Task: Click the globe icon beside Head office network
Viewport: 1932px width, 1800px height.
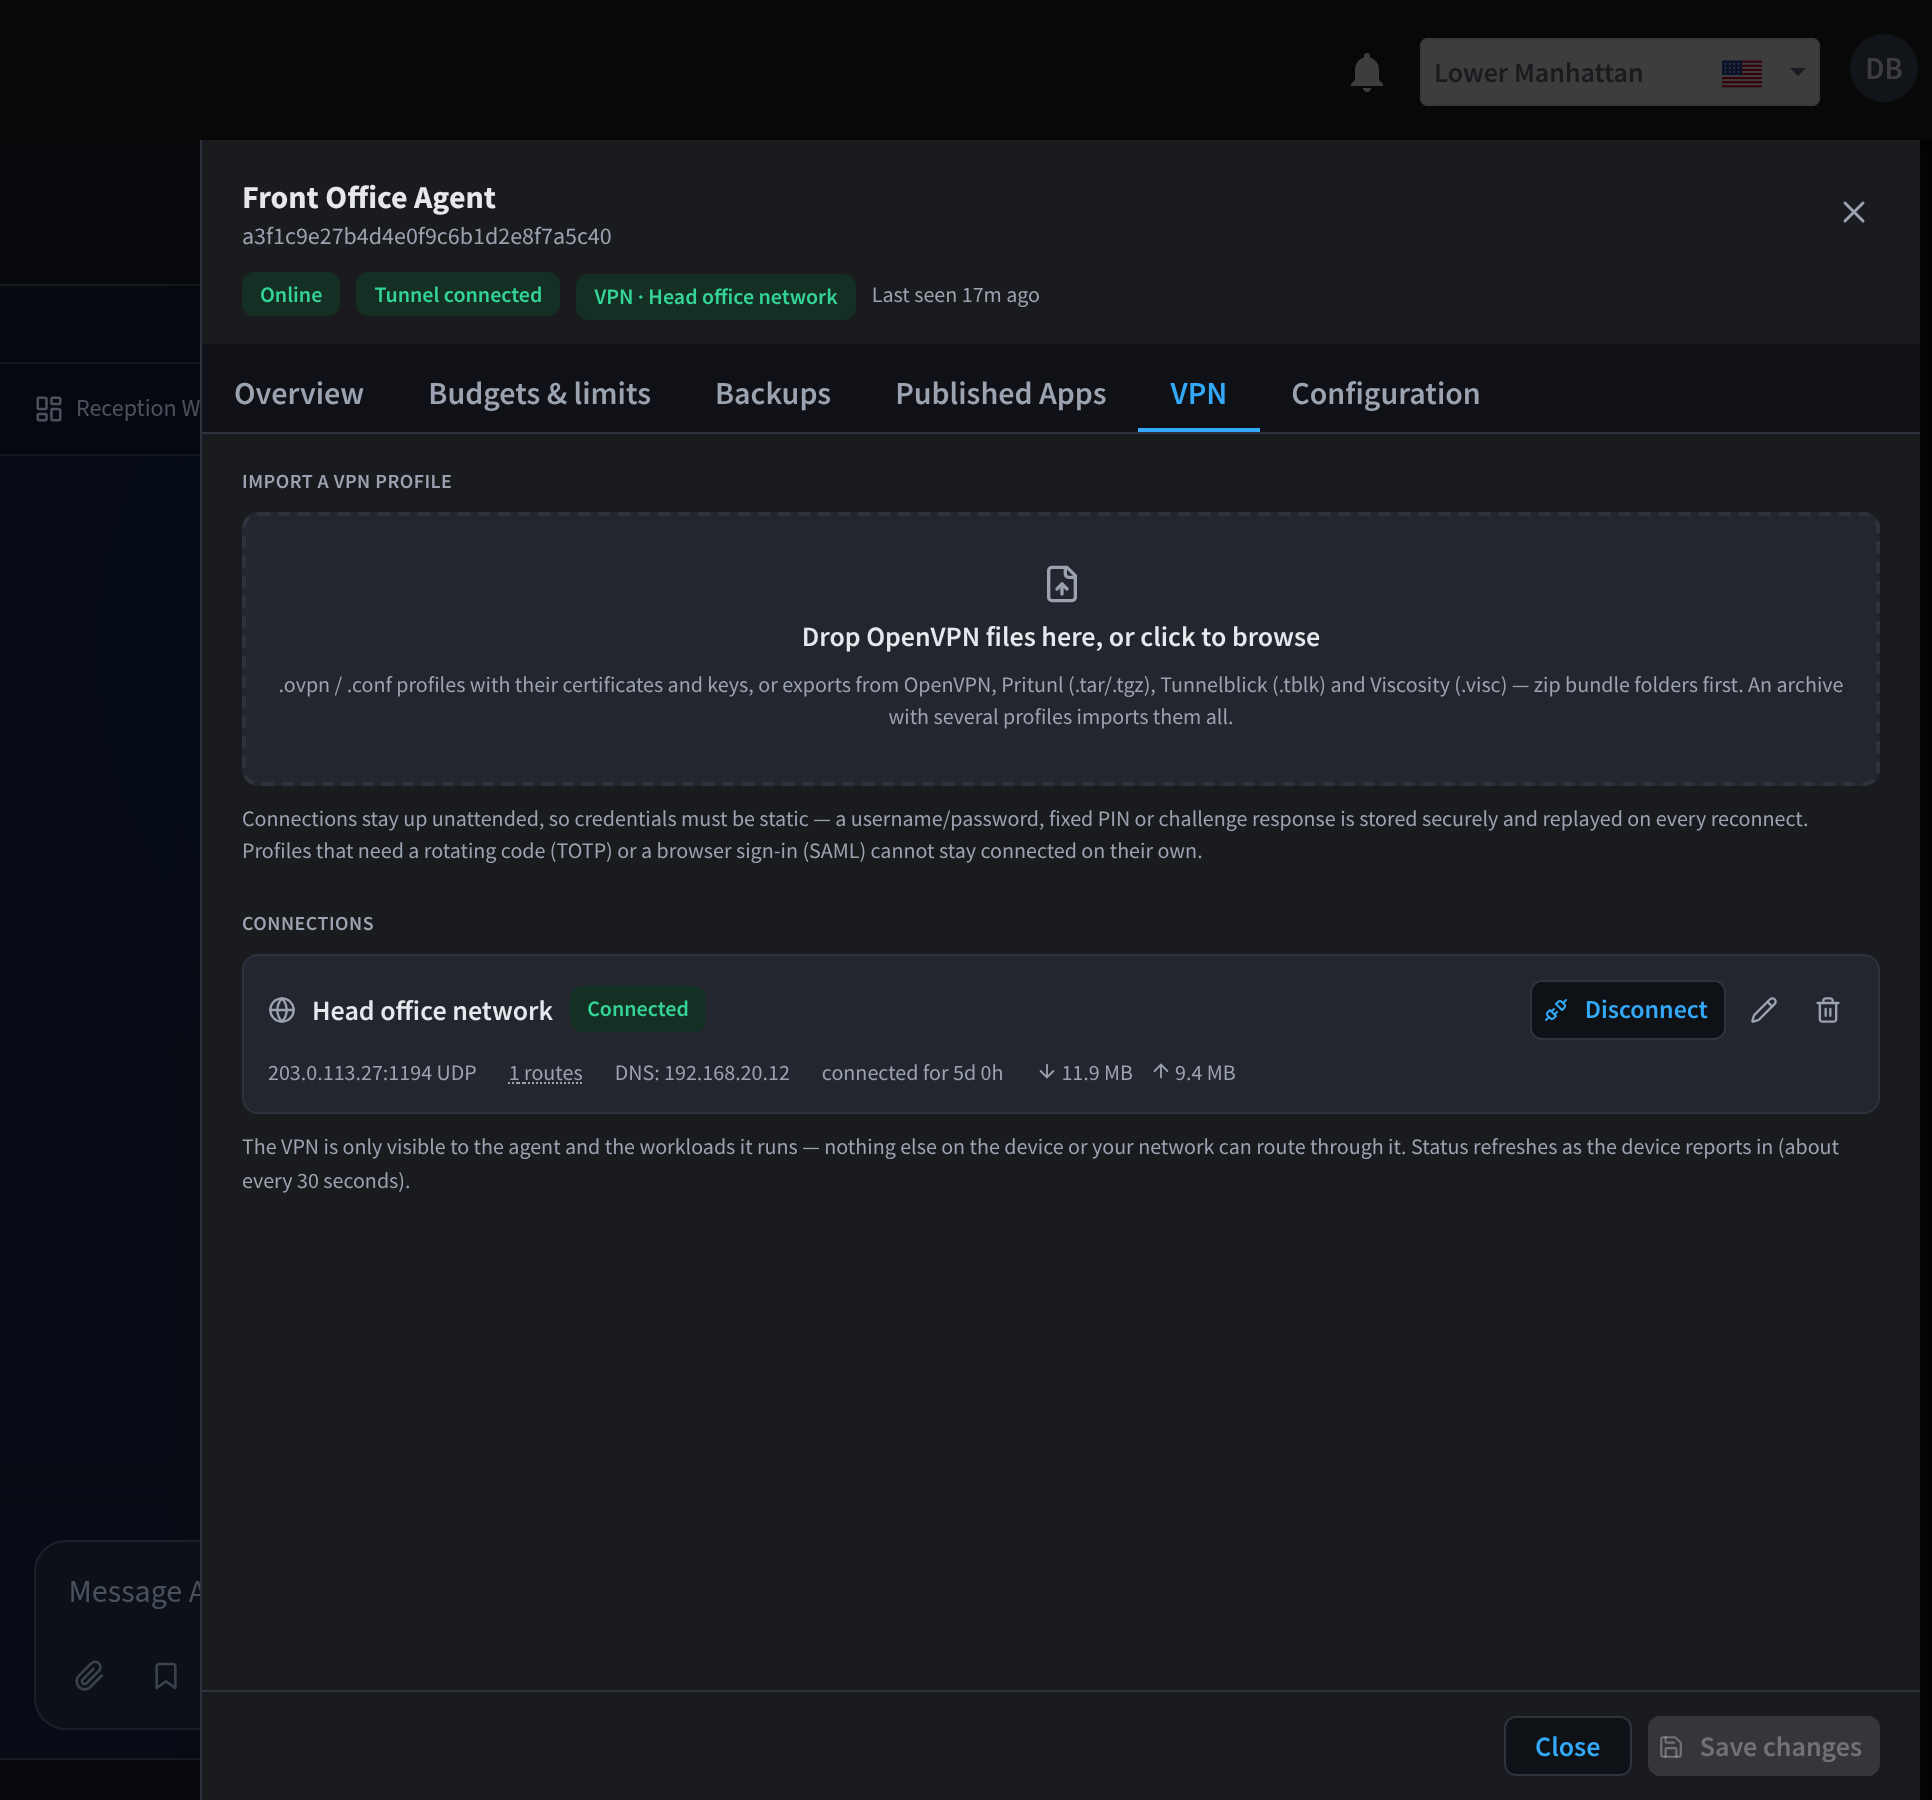Action: pos(282,1010)
